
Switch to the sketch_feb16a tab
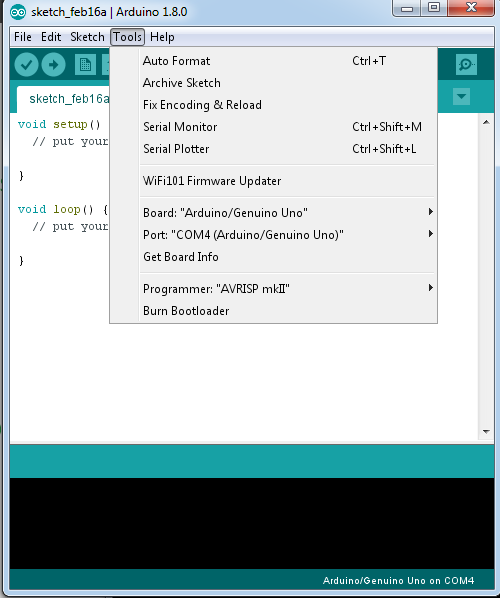pos(64,99)
